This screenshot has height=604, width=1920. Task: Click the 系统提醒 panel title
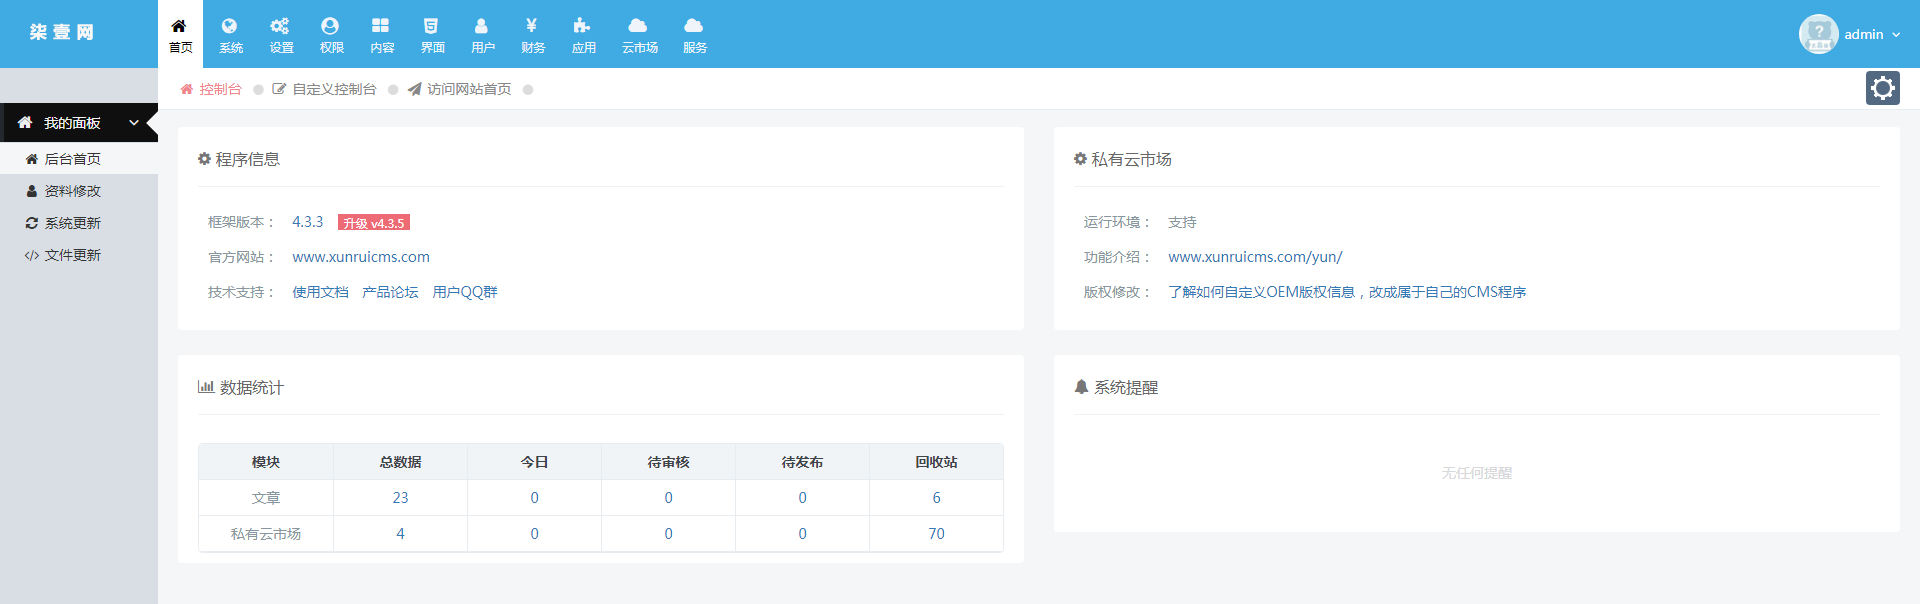click(x=1125, y=387)
